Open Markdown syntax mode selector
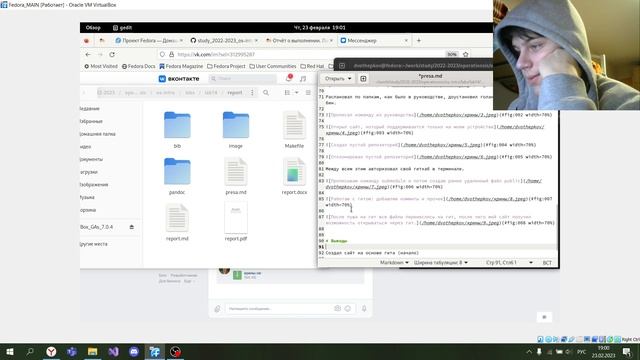Image resolution: width=640 pixels, height=360 pixels. [394, 262]
